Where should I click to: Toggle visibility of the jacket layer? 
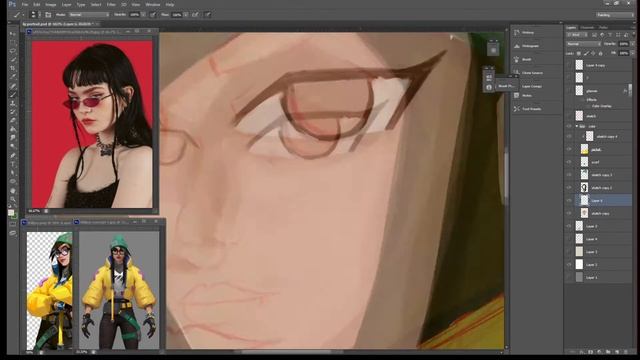pos(569,149)
